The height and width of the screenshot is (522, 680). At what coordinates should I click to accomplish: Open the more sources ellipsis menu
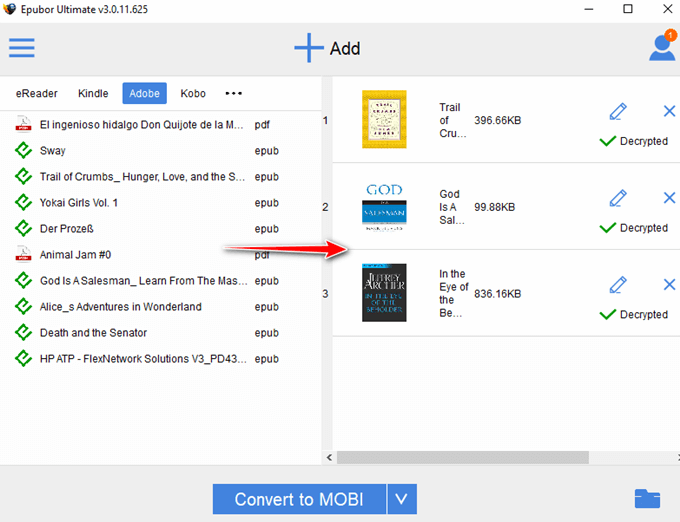coord(233,93)
